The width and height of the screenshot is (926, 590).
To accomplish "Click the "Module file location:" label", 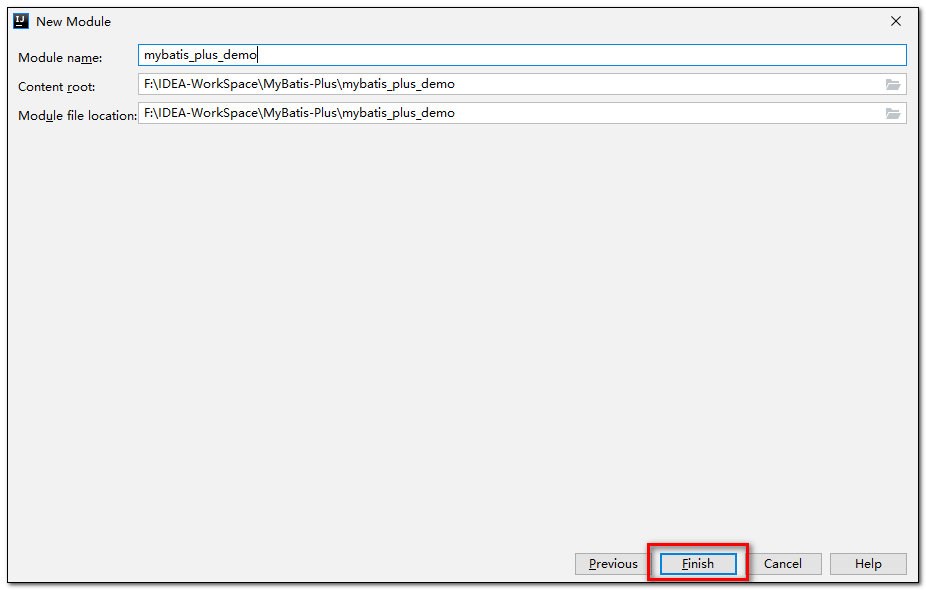I will click(77, 116).
